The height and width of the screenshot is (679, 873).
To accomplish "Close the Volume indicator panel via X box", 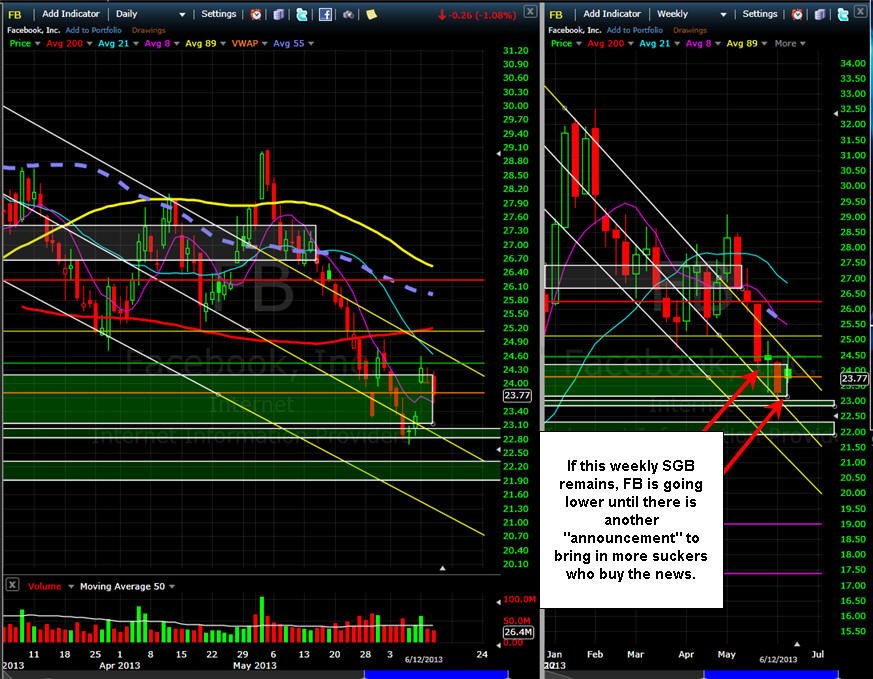I will [12, 585].
